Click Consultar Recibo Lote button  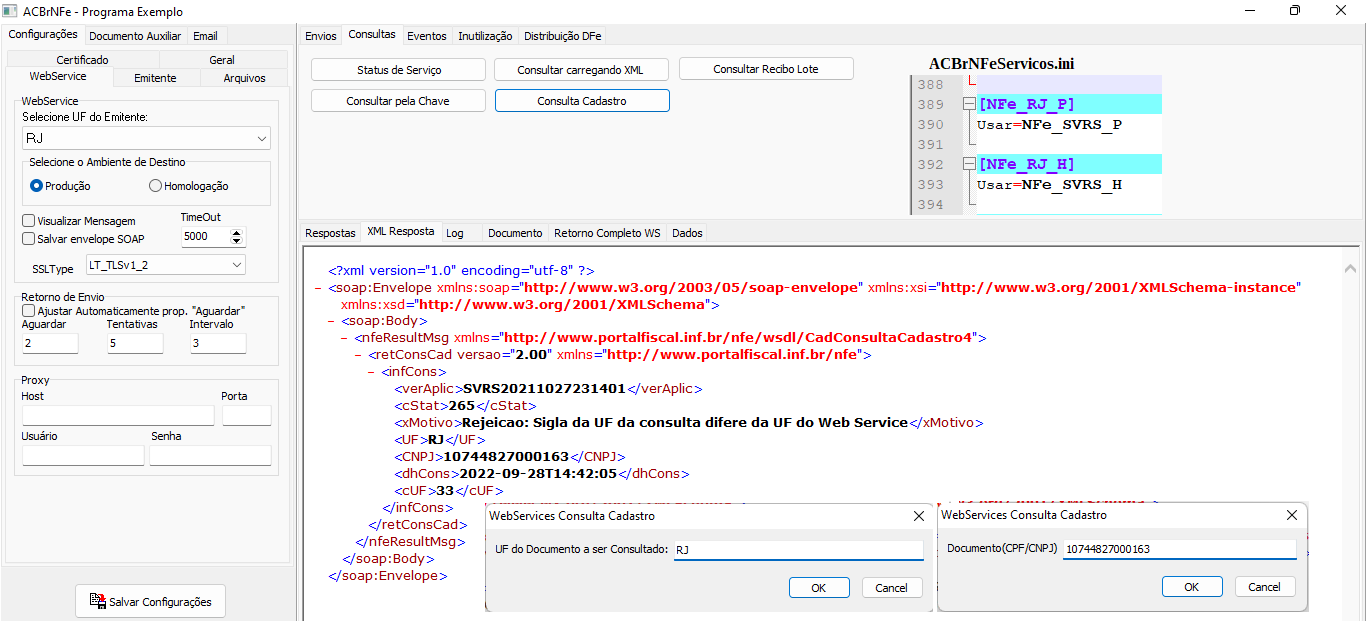click(x=766, y=69)
